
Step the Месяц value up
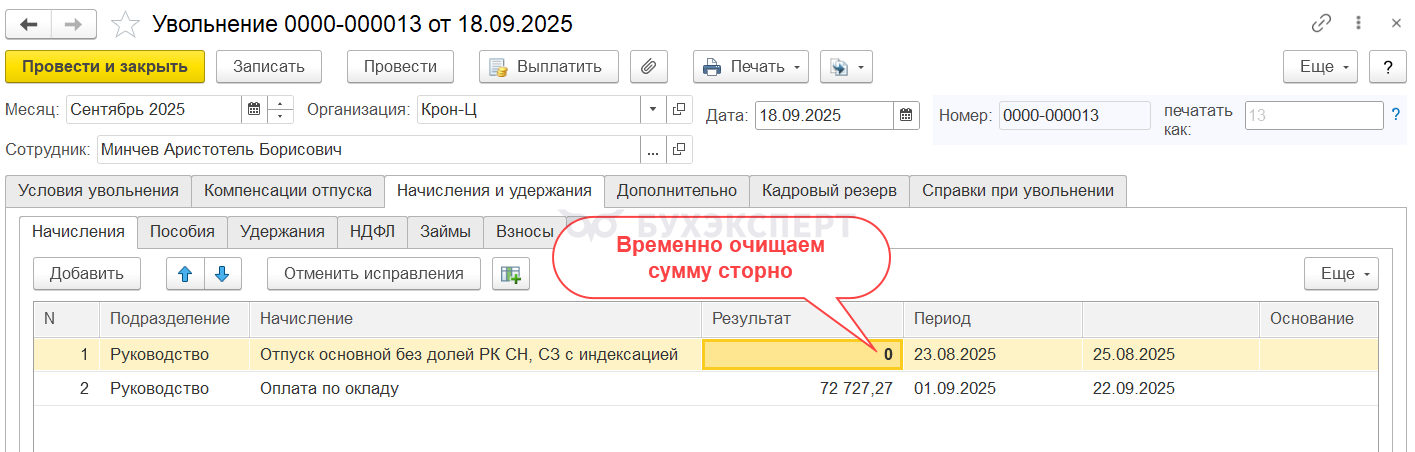[x=281, y=103]
